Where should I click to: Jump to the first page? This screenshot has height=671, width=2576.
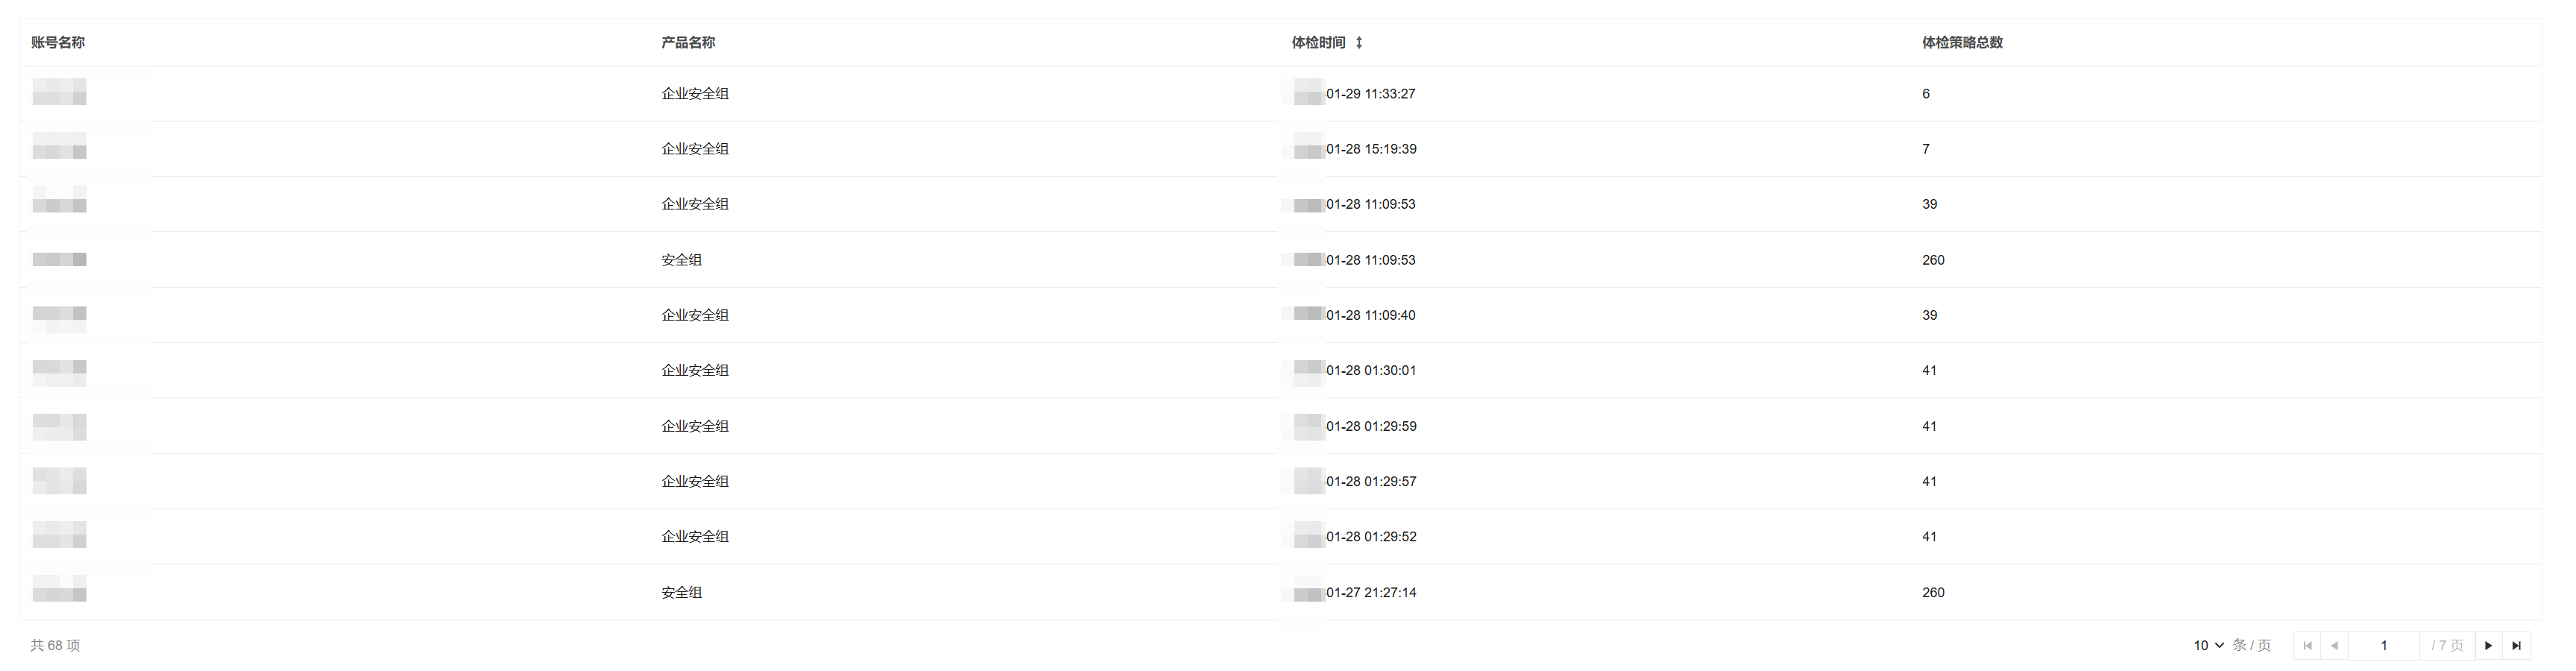(x=2307, y=646)
